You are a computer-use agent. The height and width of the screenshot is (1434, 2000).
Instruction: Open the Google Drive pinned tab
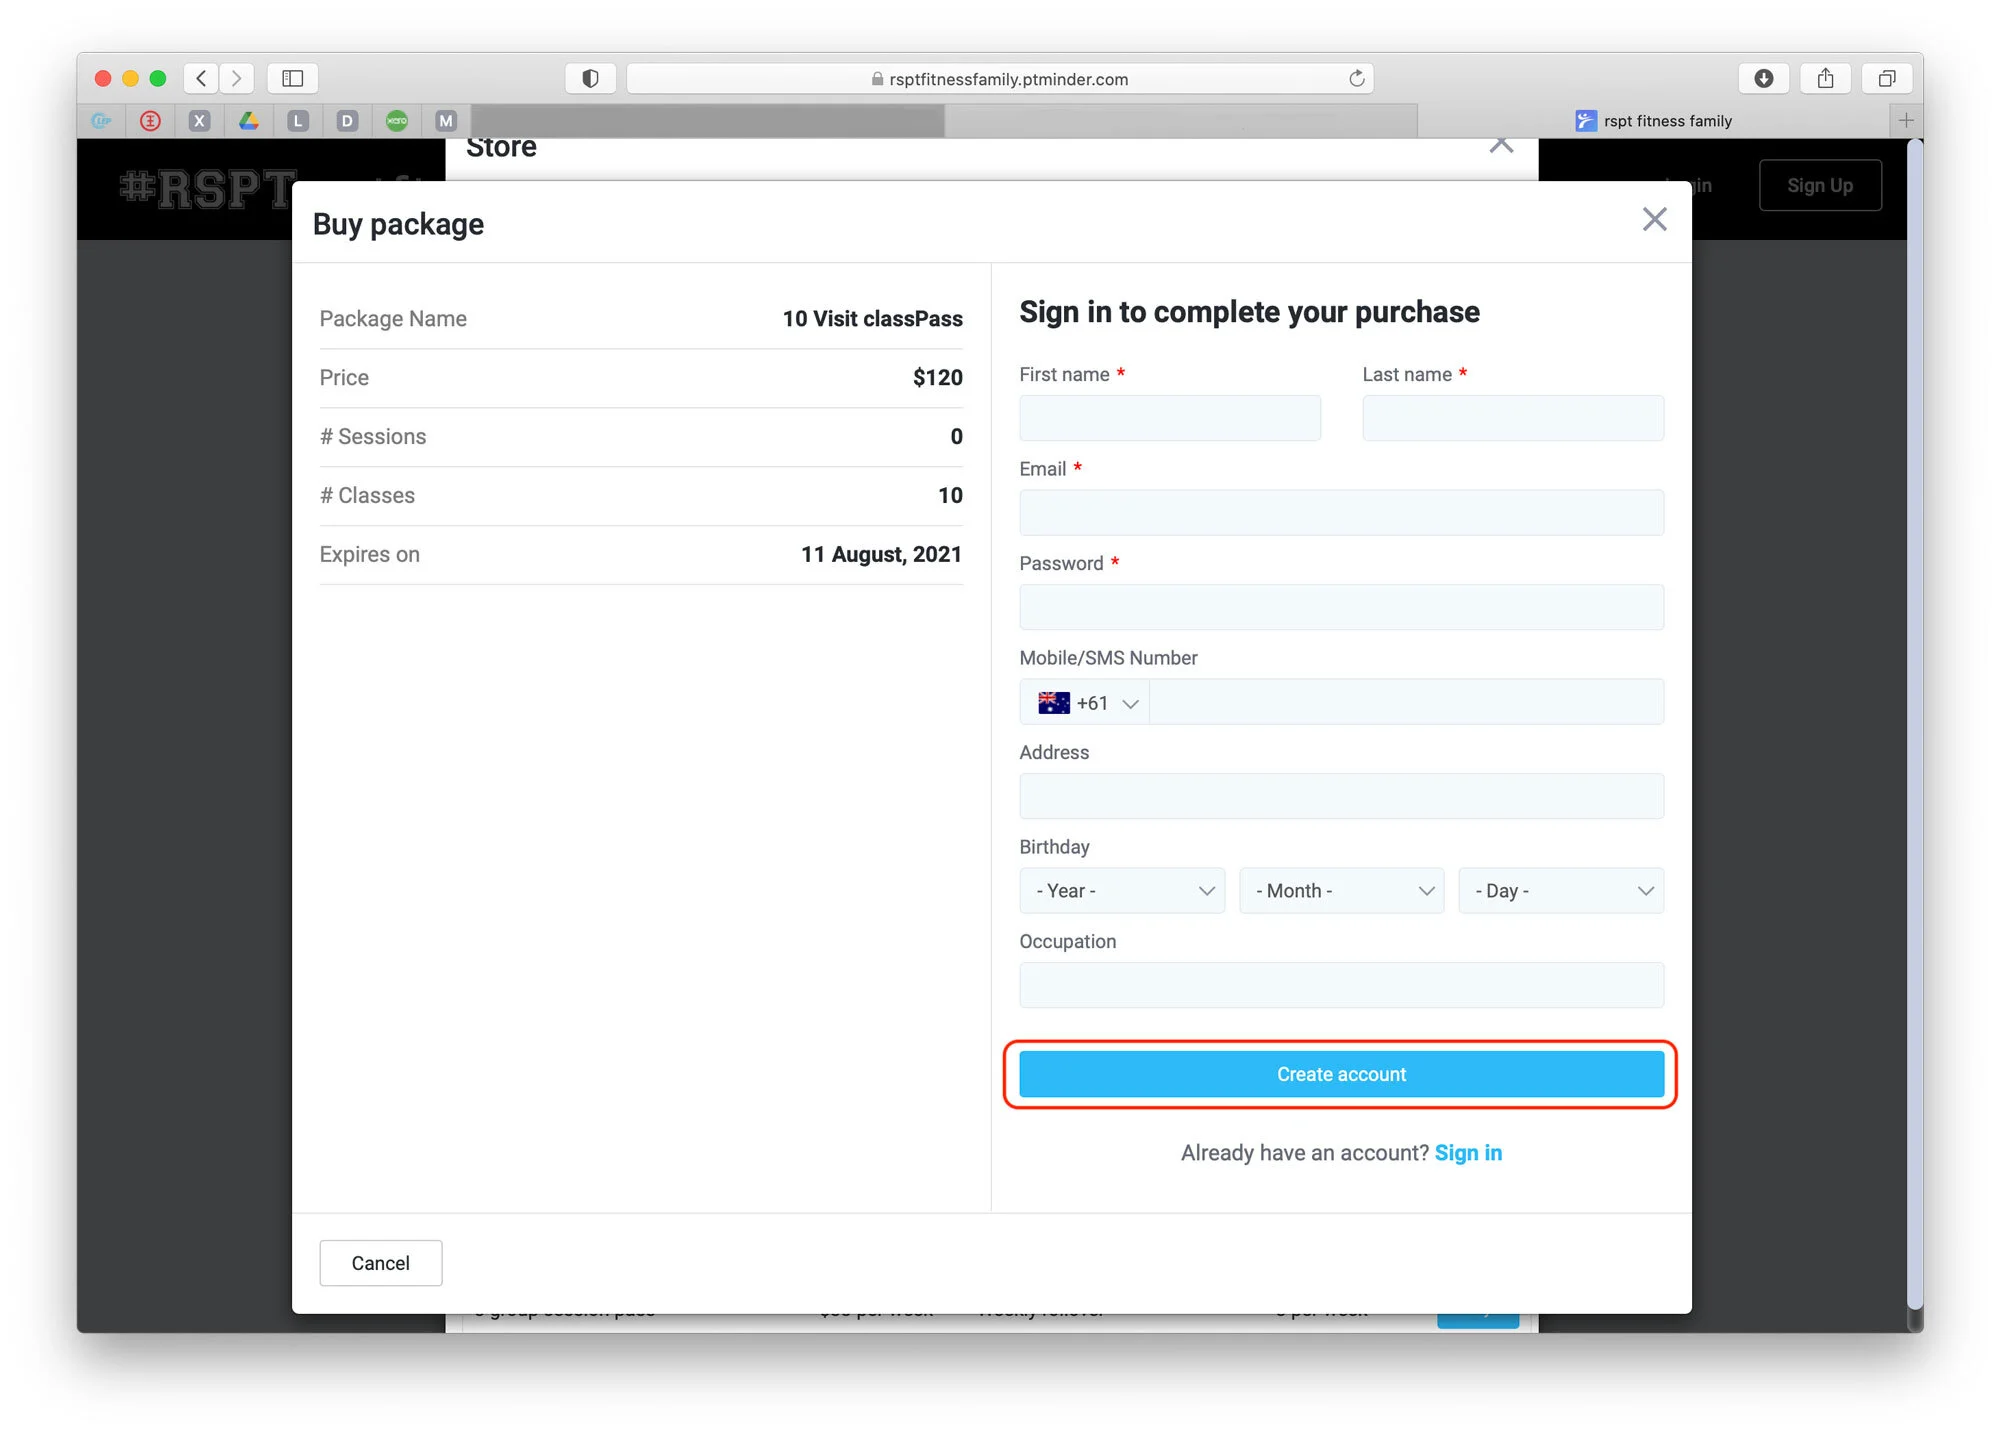[249, 121]
